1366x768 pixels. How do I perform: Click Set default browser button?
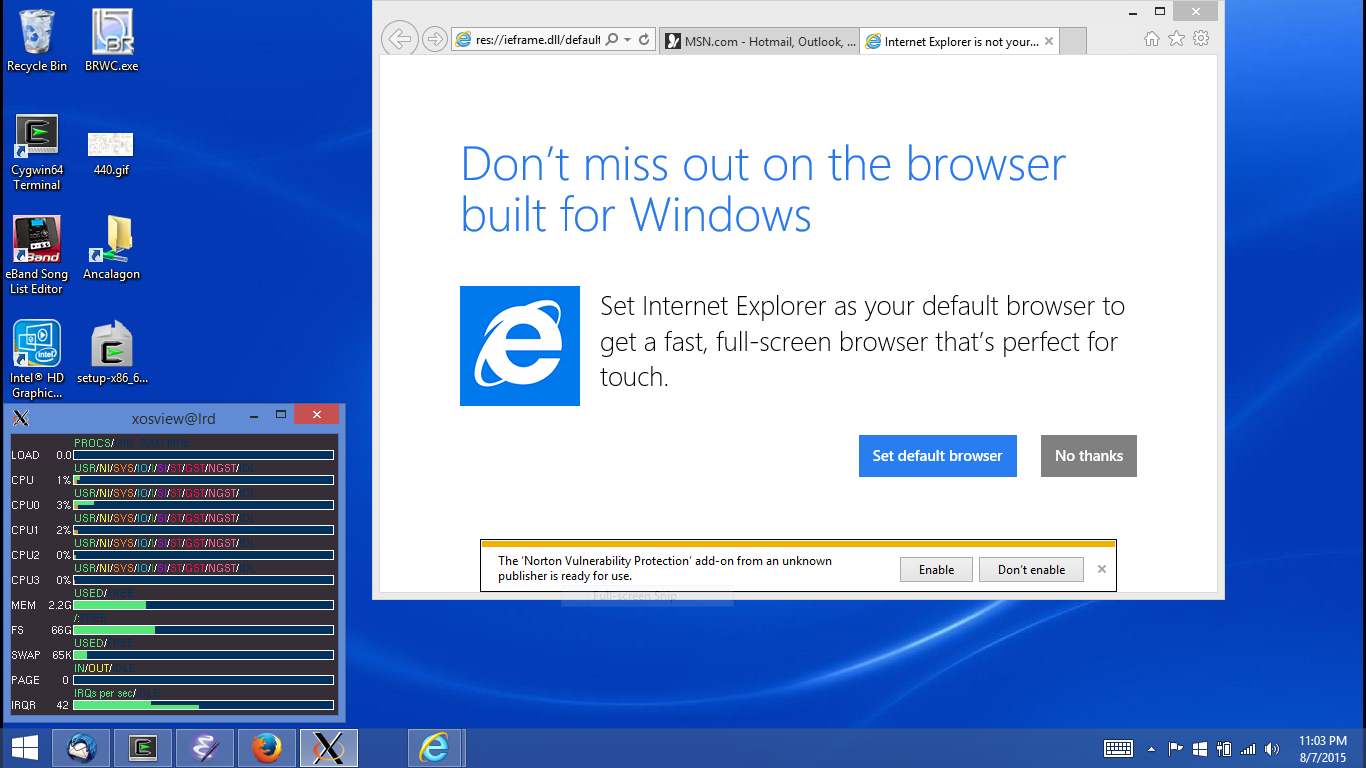tap(938, 456)
